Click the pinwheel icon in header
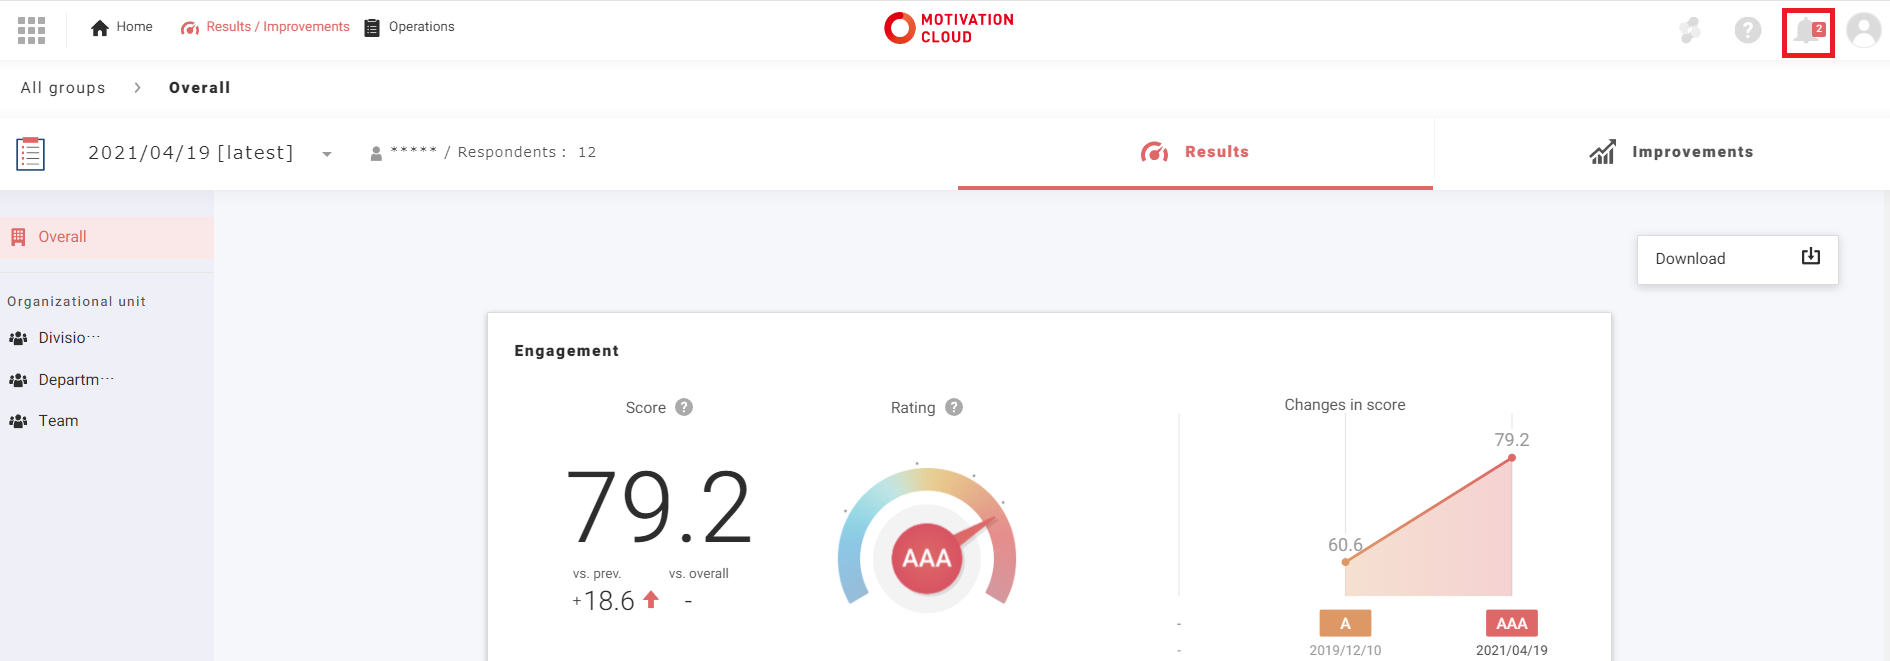Image resolution: width=1890 pixels, height=661 pixels. (1690, 30)
